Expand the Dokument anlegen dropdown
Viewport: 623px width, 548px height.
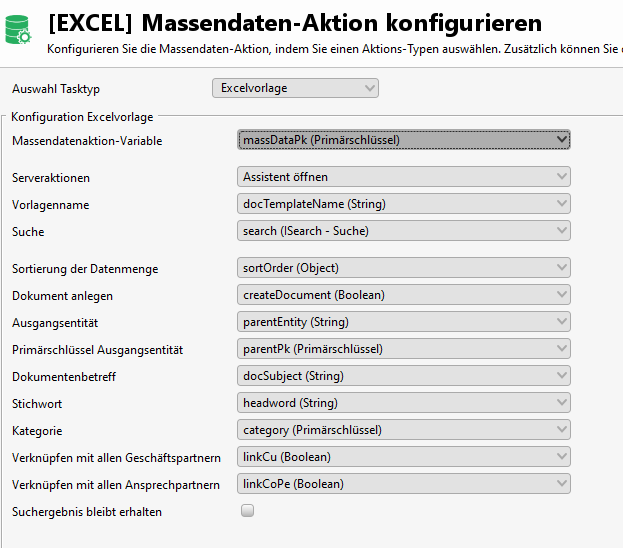tap(404, 295)
